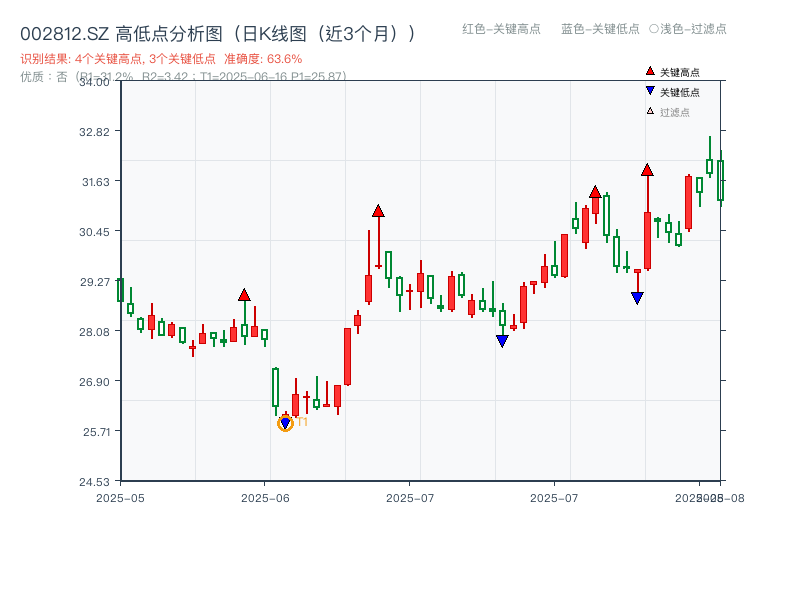Click the blue triangle marker below the mid-July dip

pos(500,341)
